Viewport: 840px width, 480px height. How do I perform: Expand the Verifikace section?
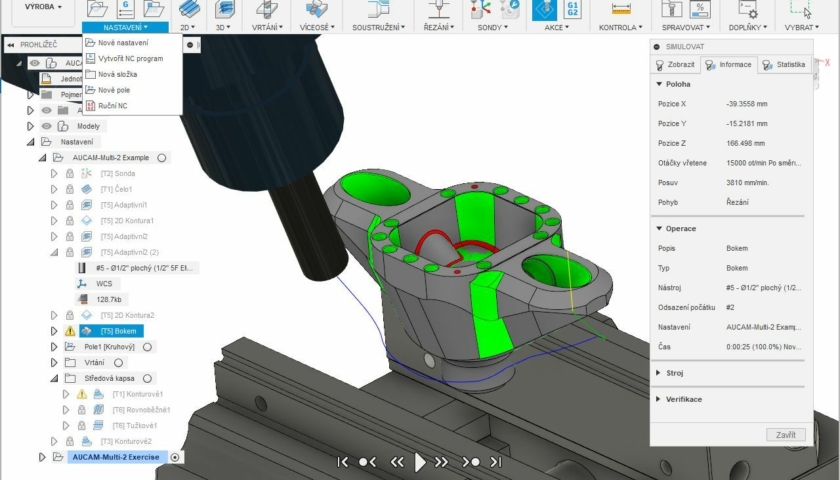point(657,399)
